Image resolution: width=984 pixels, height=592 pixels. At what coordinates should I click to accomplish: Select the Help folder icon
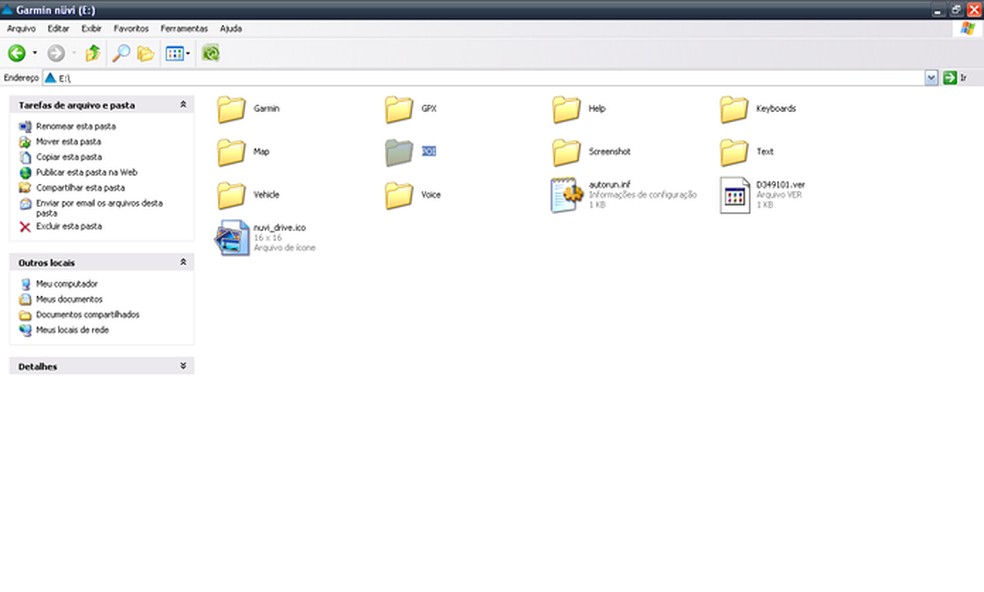tap(567, 109)
